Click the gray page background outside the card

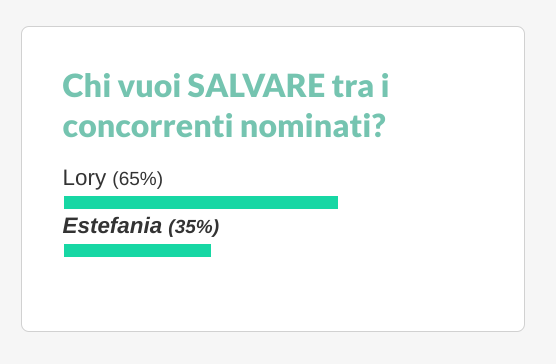click(x=277, y=349)
